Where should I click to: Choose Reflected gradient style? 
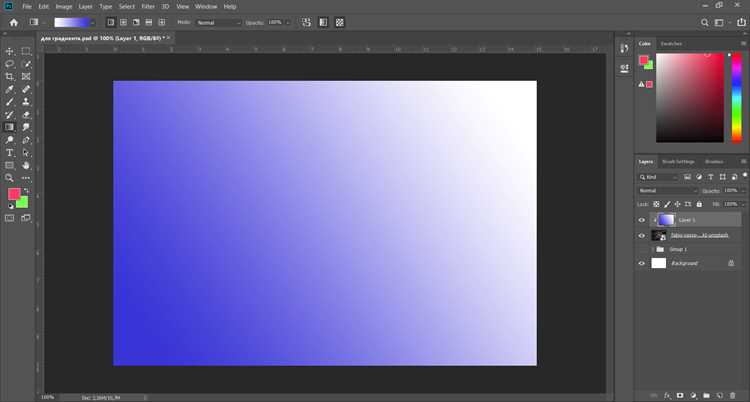pos(149,22)
